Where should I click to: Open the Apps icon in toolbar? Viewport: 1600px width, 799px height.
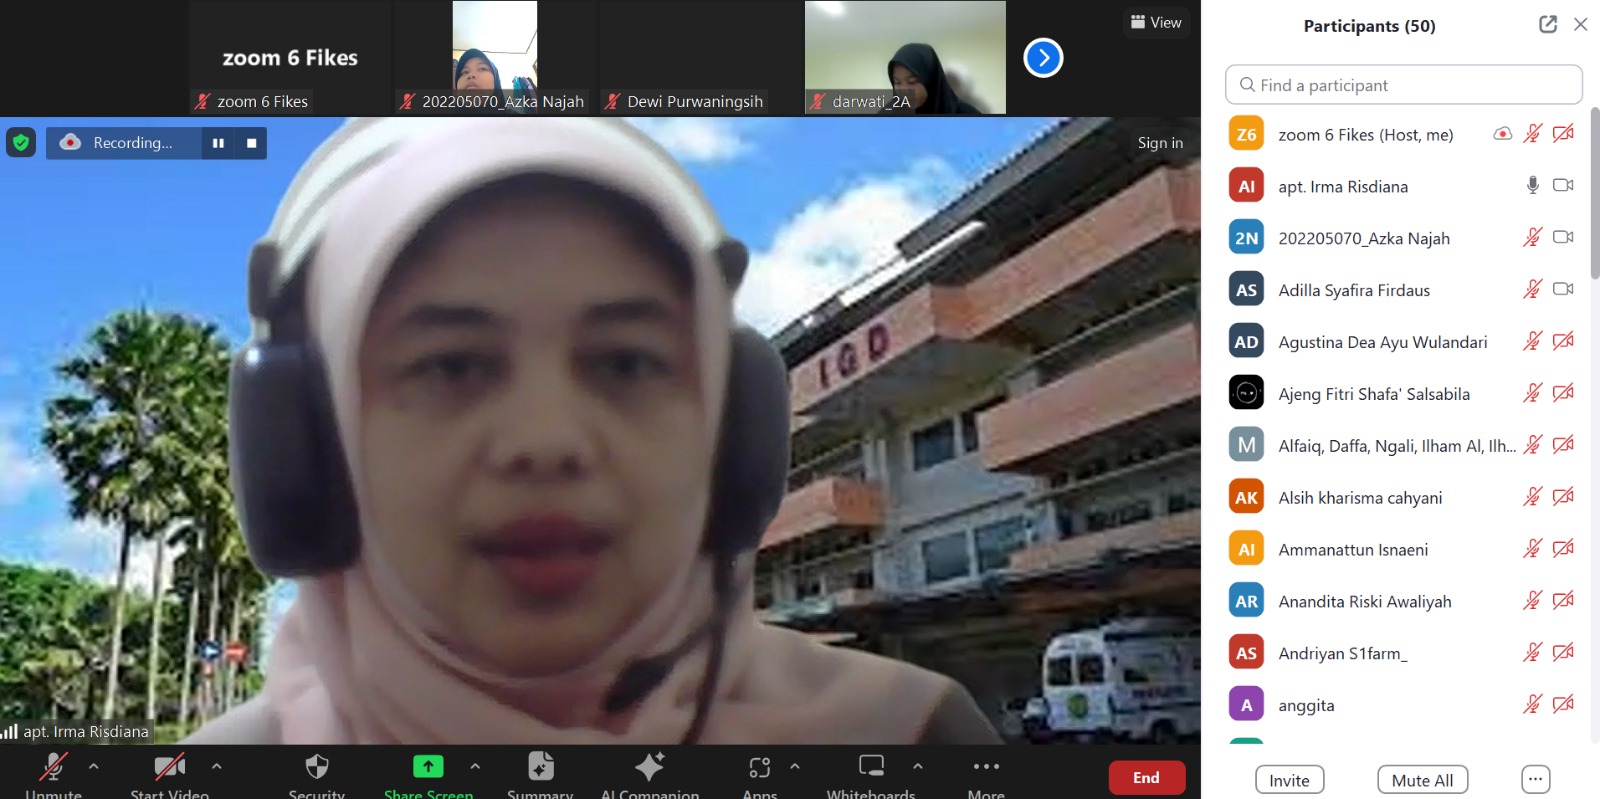coord(760,767)
